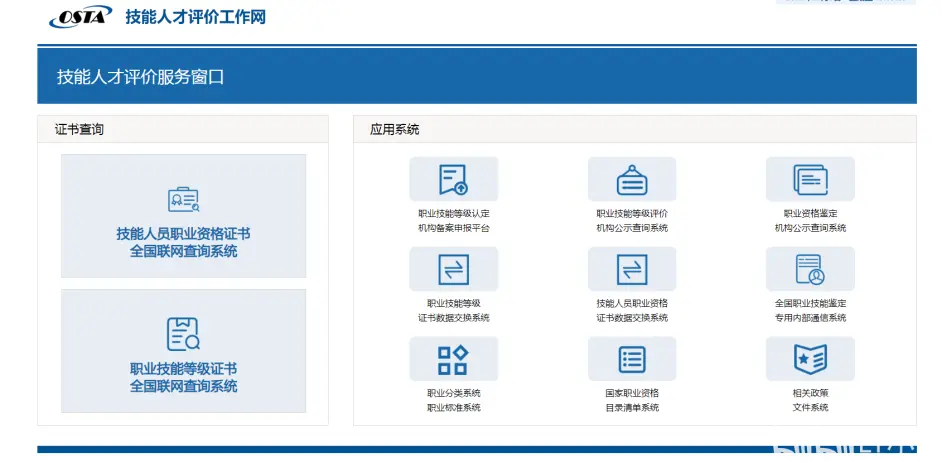The height and width of the screenshot is (462, 942).
Task: Open 技能人员职业资格证书全国联网查询系统 text link
Action: (x=183, y=243)
